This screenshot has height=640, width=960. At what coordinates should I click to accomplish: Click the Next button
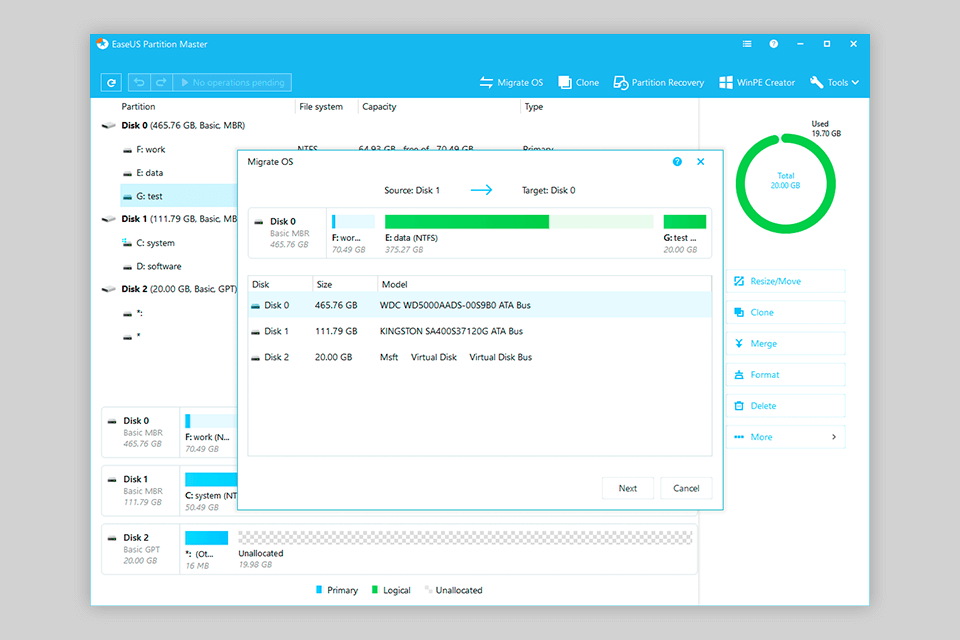[x=627, y=489]
